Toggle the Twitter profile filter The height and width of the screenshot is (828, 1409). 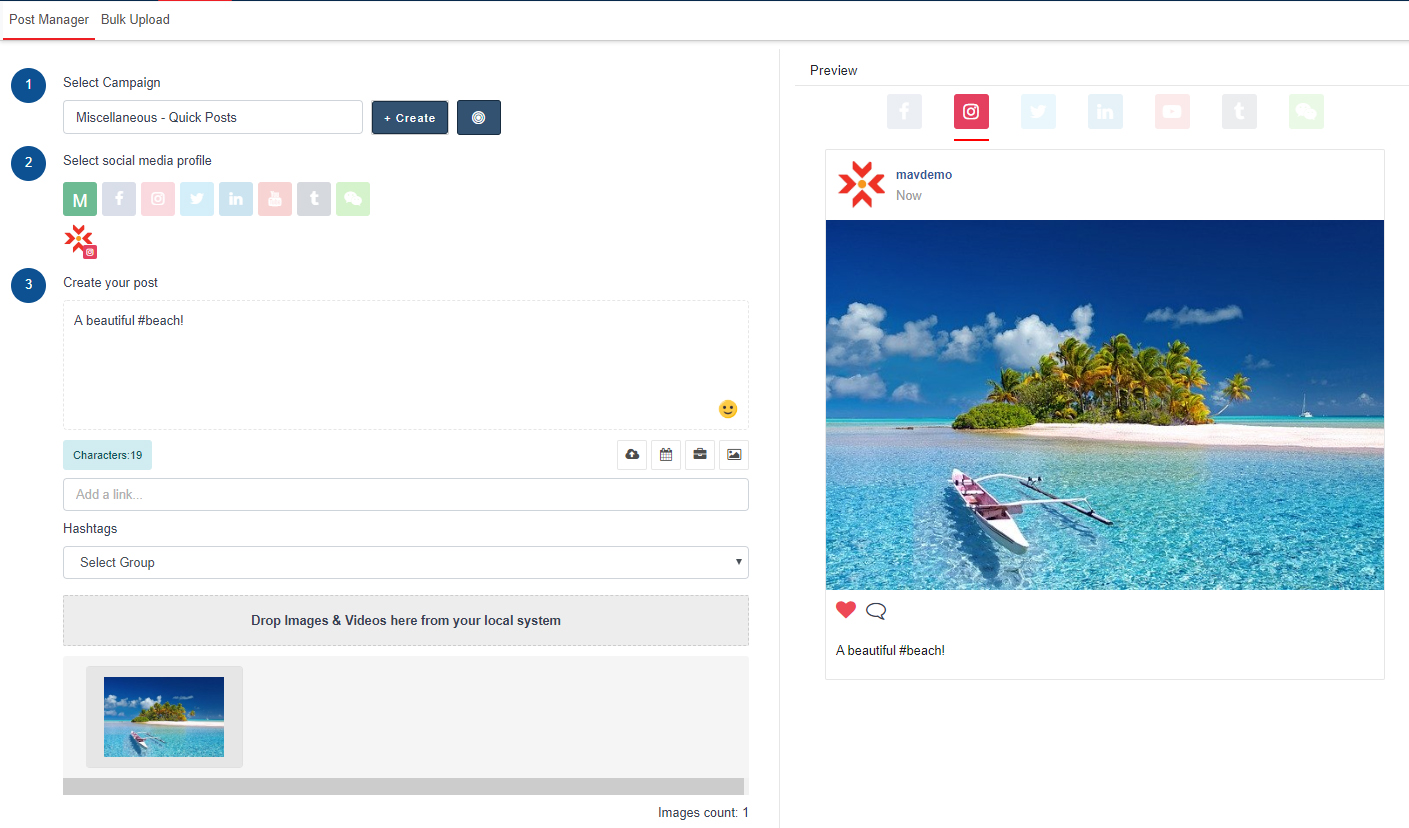coord(197,199)
